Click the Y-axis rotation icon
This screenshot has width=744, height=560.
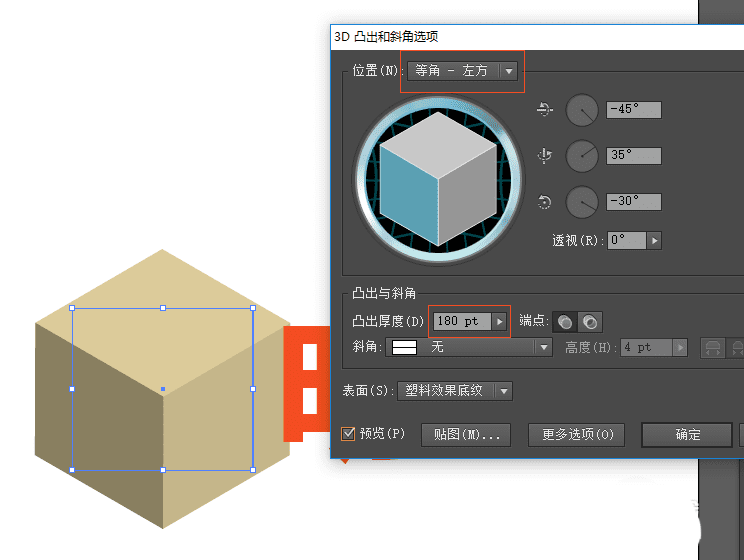544,156
